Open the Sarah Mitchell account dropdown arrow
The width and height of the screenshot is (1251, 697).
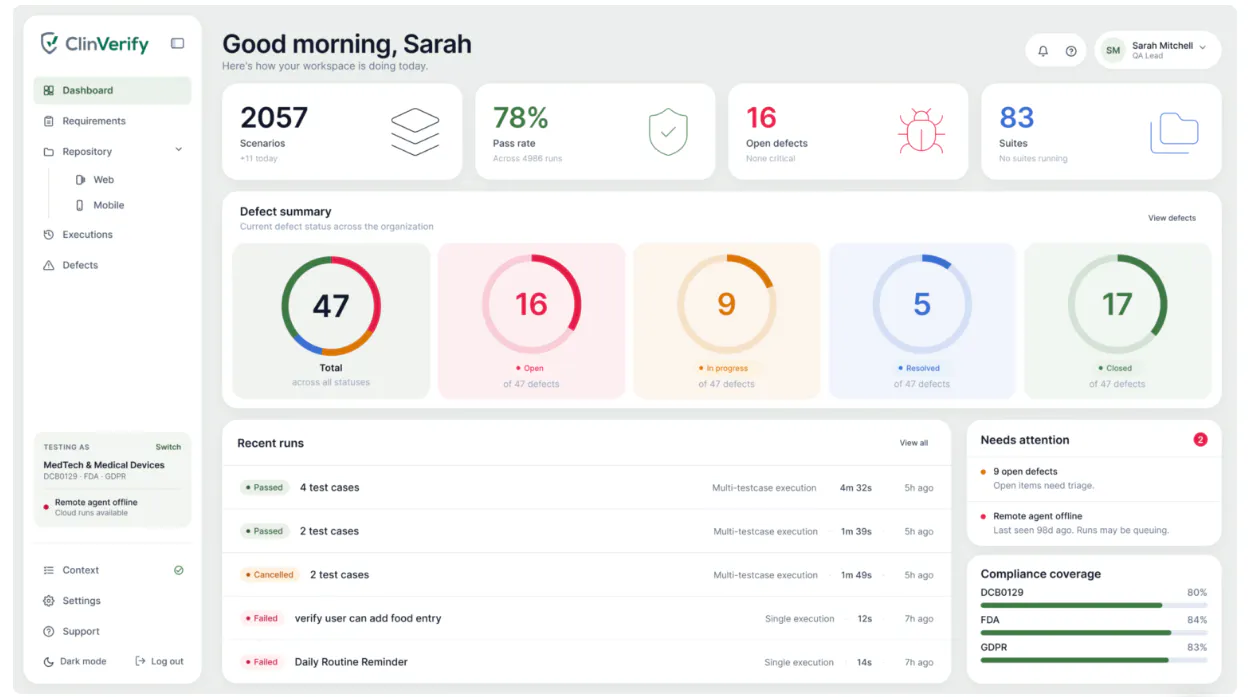(x=1203, y=47)
